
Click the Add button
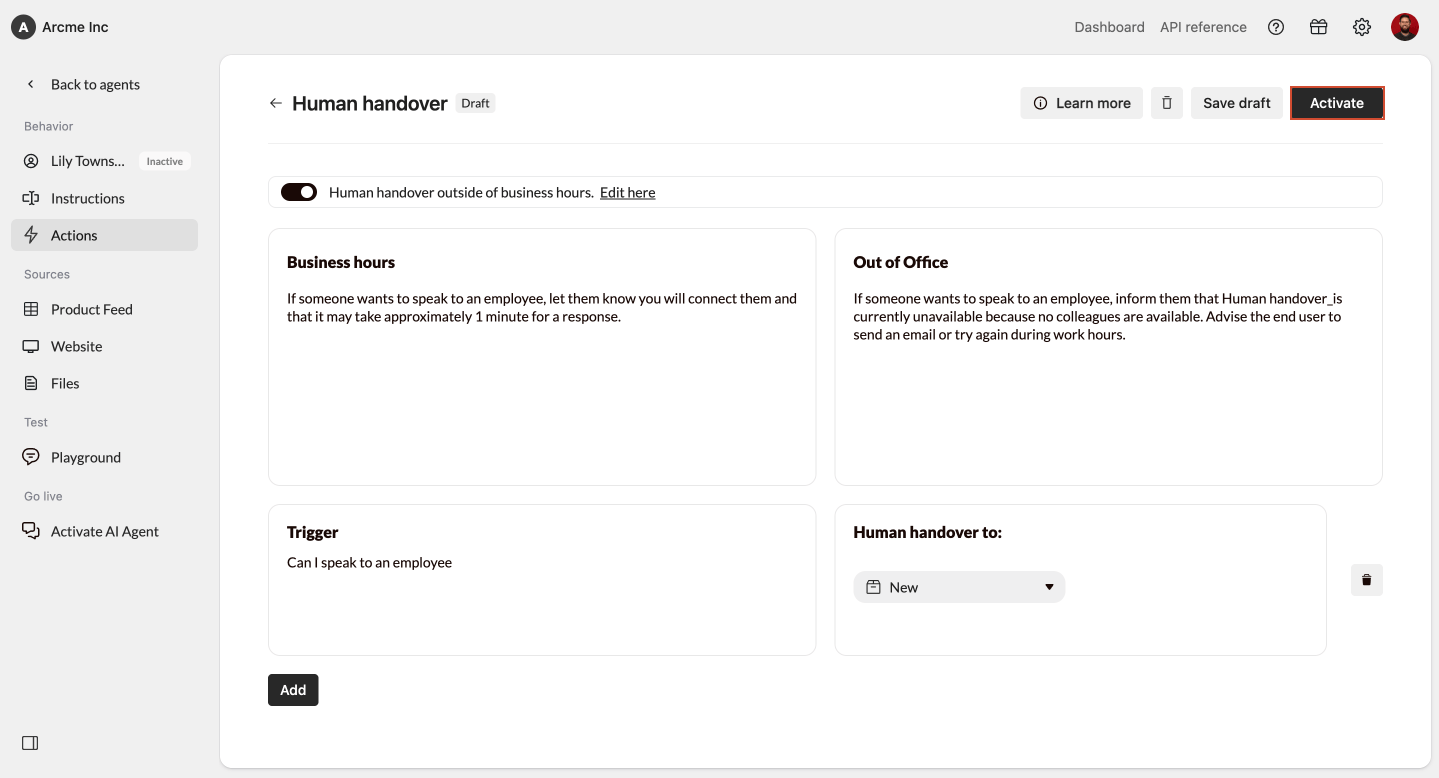[293, 690]
